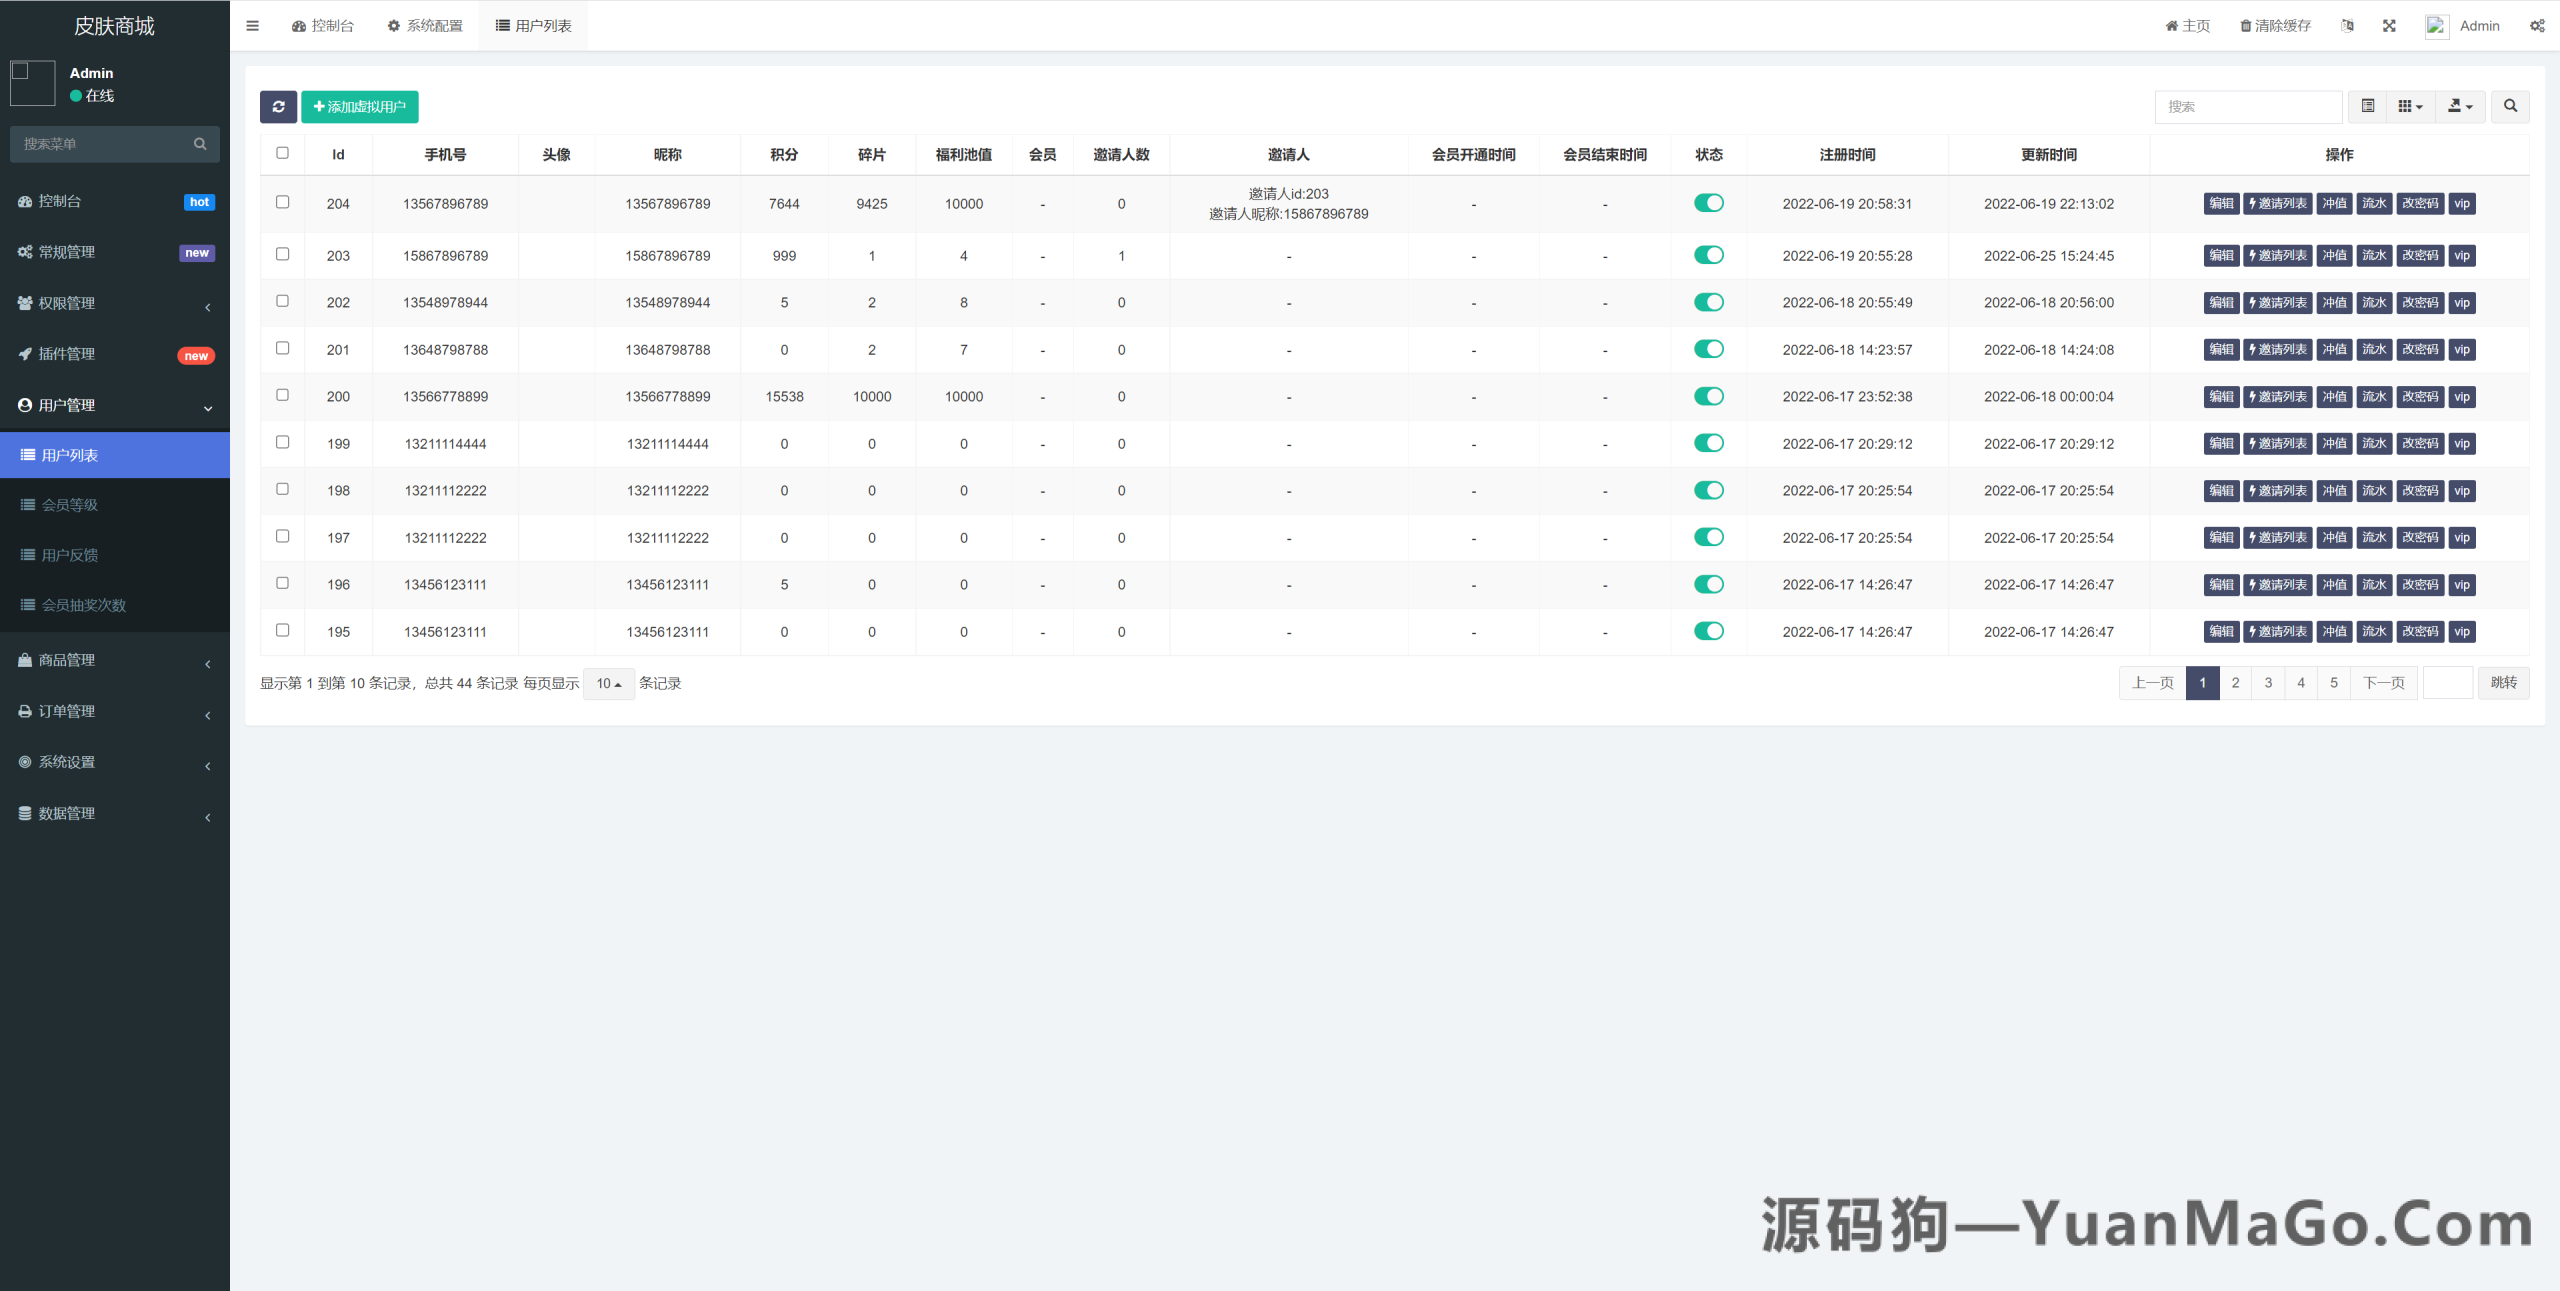Open the column visibility dropdown

click(2410, 107)
